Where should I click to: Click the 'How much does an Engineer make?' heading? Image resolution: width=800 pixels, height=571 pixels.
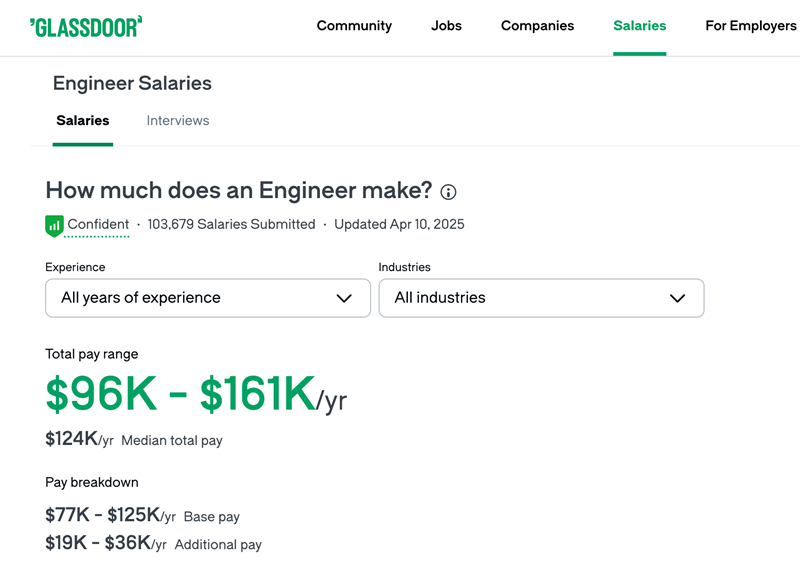(238, 191)
